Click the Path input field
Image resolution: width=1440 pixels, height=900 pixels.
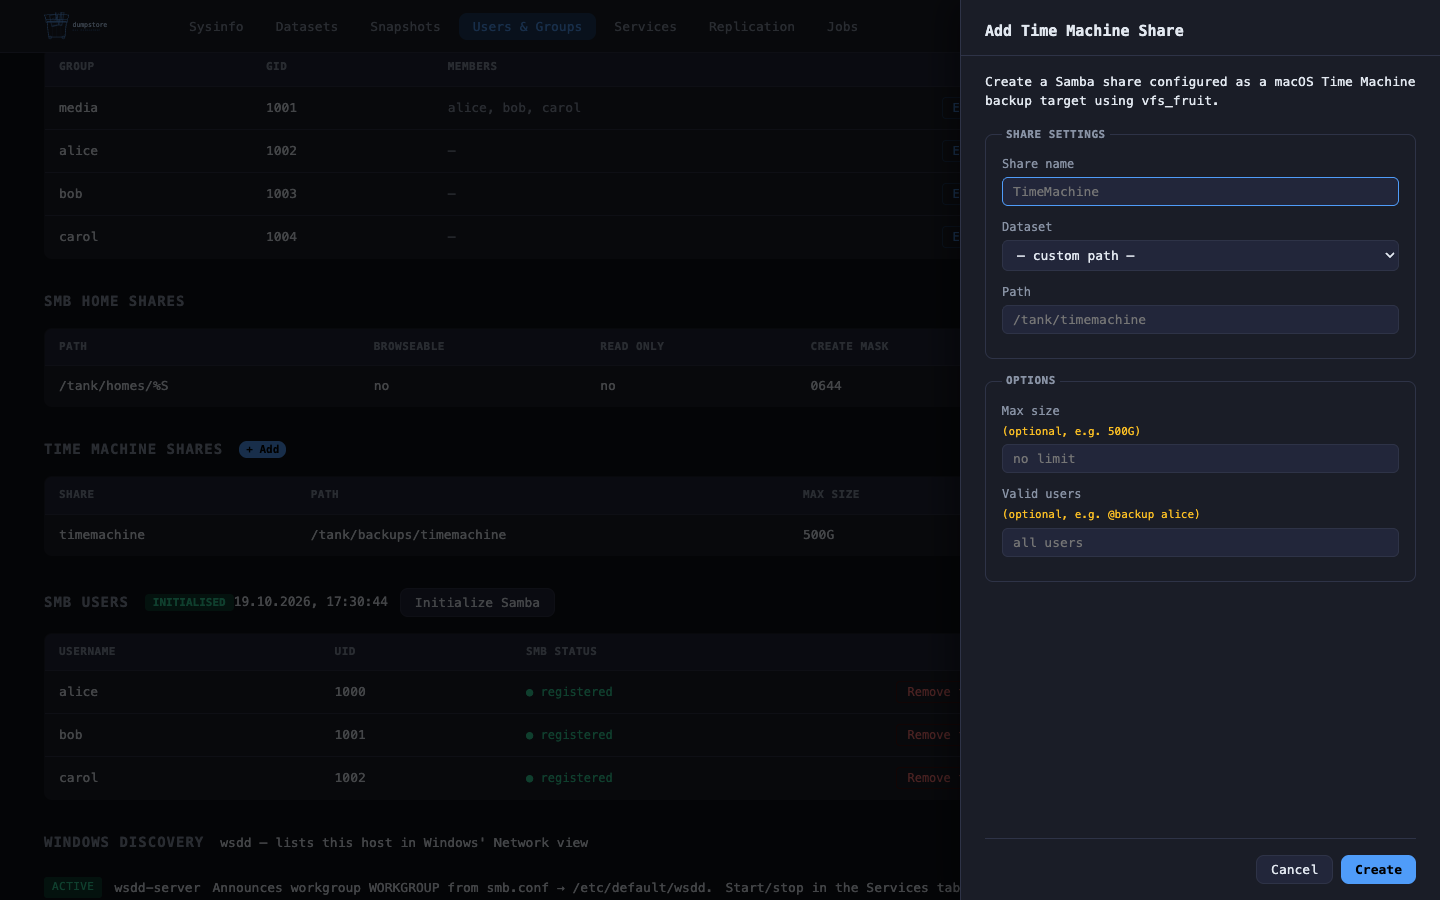point(1200,320)
